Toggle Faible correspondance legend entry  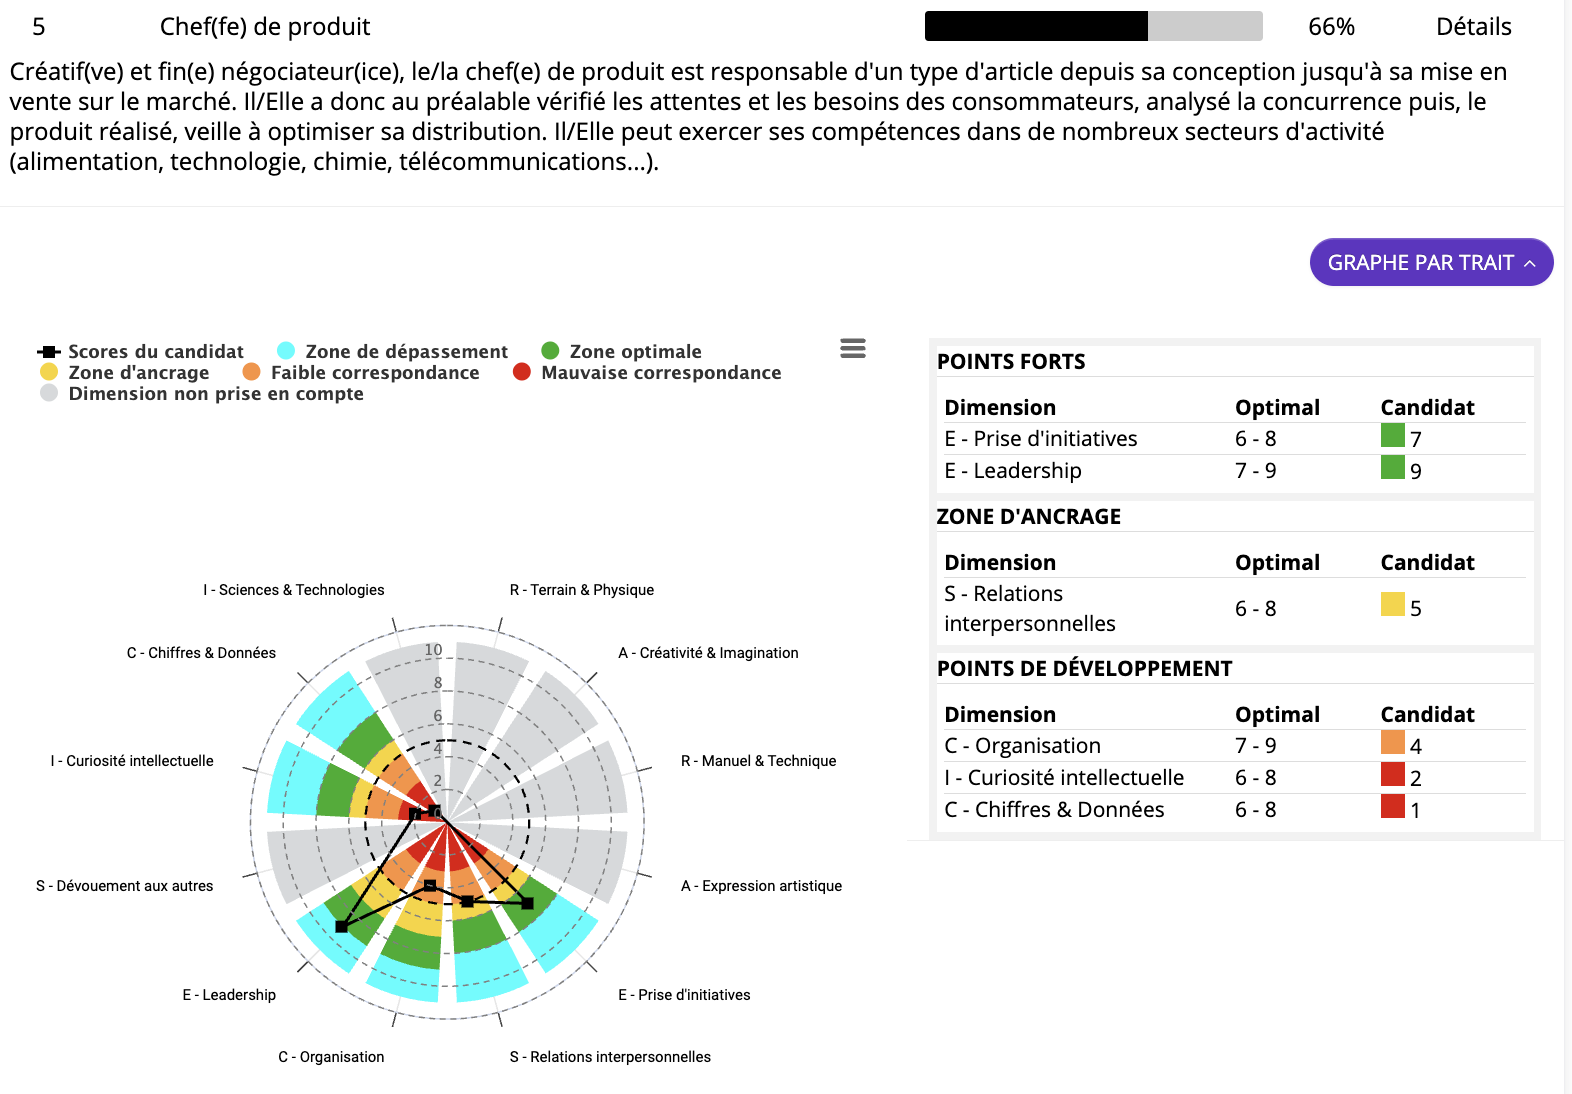pyautogui.click(x=361, y=372)
